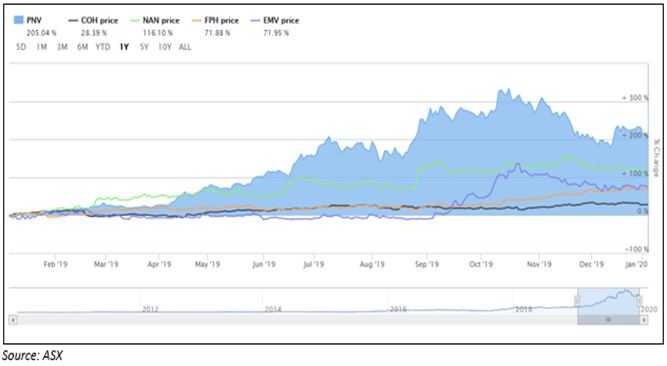Select the 5Y time range

[145, 47]
